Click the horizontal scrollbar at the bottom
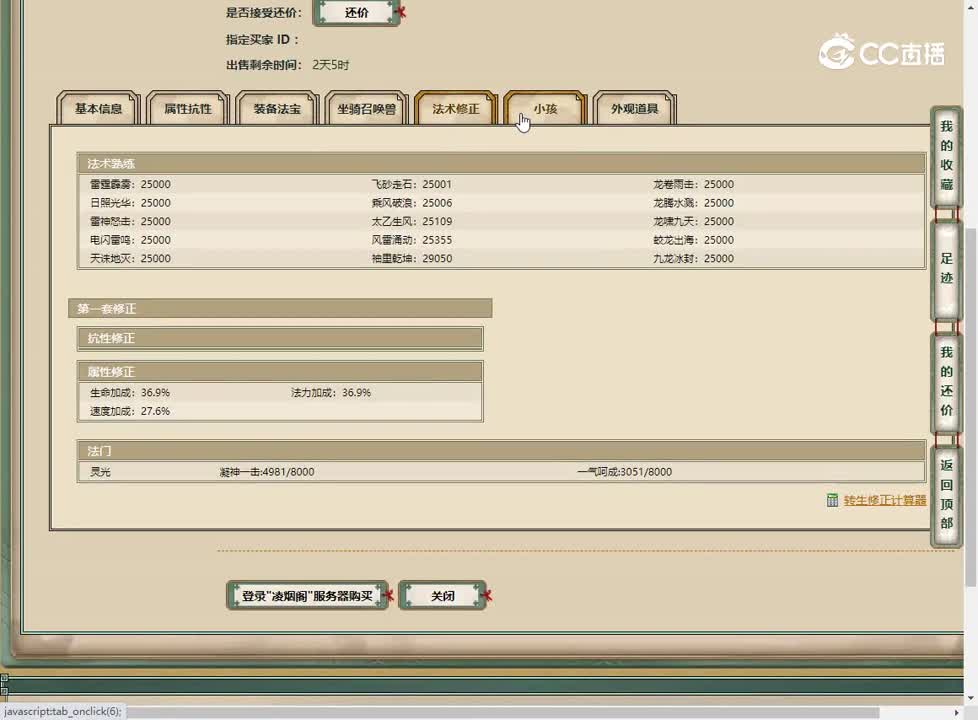The image size is (978, 720). coord(503,712)
